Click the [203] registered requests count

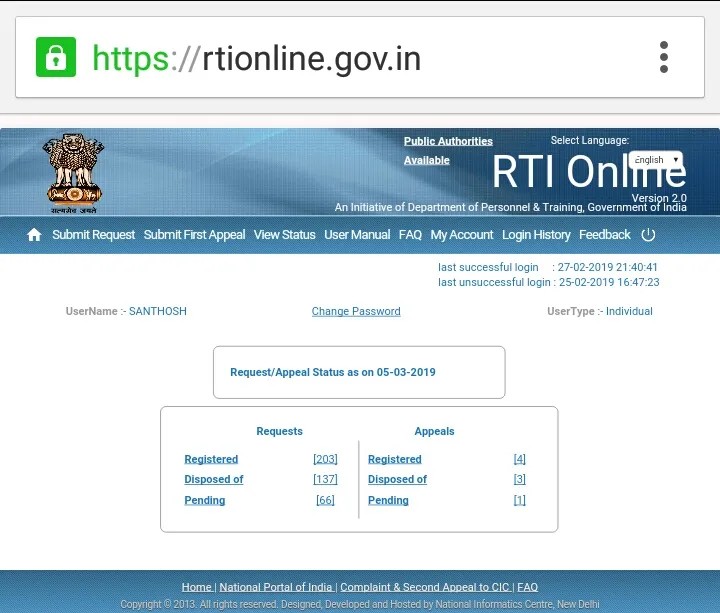tap(325, 459)
